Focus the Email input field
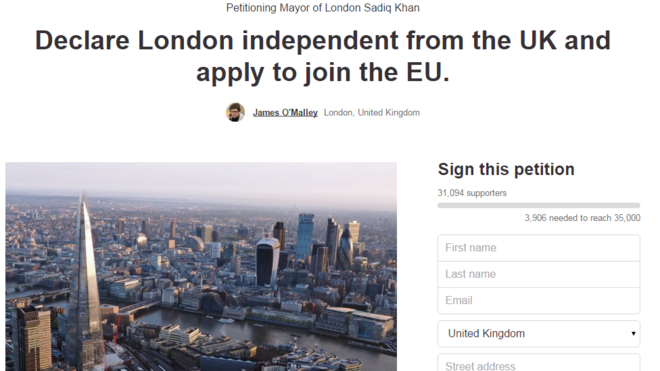The height and width of the screenshot is (371, 660). pyautogui.click(x=539, y=301)
